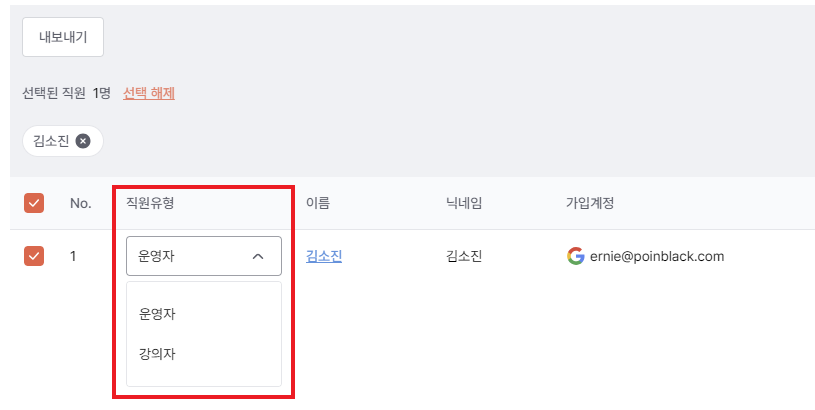Open the 김소진 name link in the table
The image size is (815, 410).
click(x=324, y=256)
